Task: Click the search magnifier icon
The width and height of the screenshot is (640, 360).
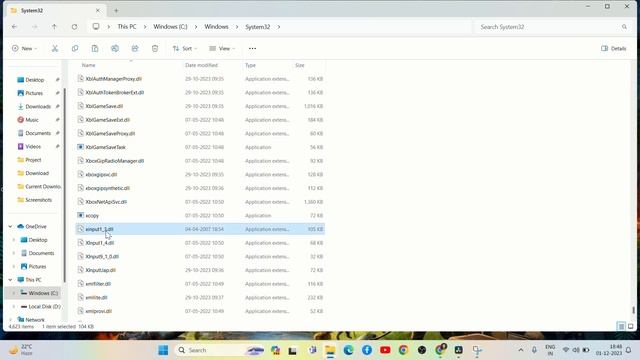Action: pos(624,27)
